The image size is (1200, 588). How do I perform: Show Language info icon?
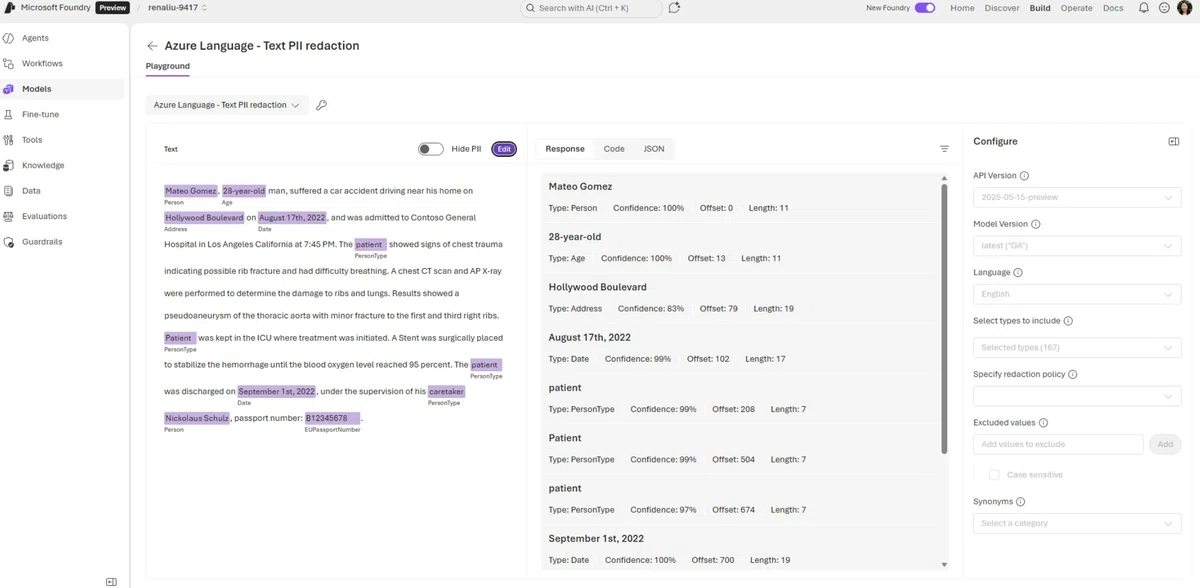pyautogui.click(x=1018, y=273)
